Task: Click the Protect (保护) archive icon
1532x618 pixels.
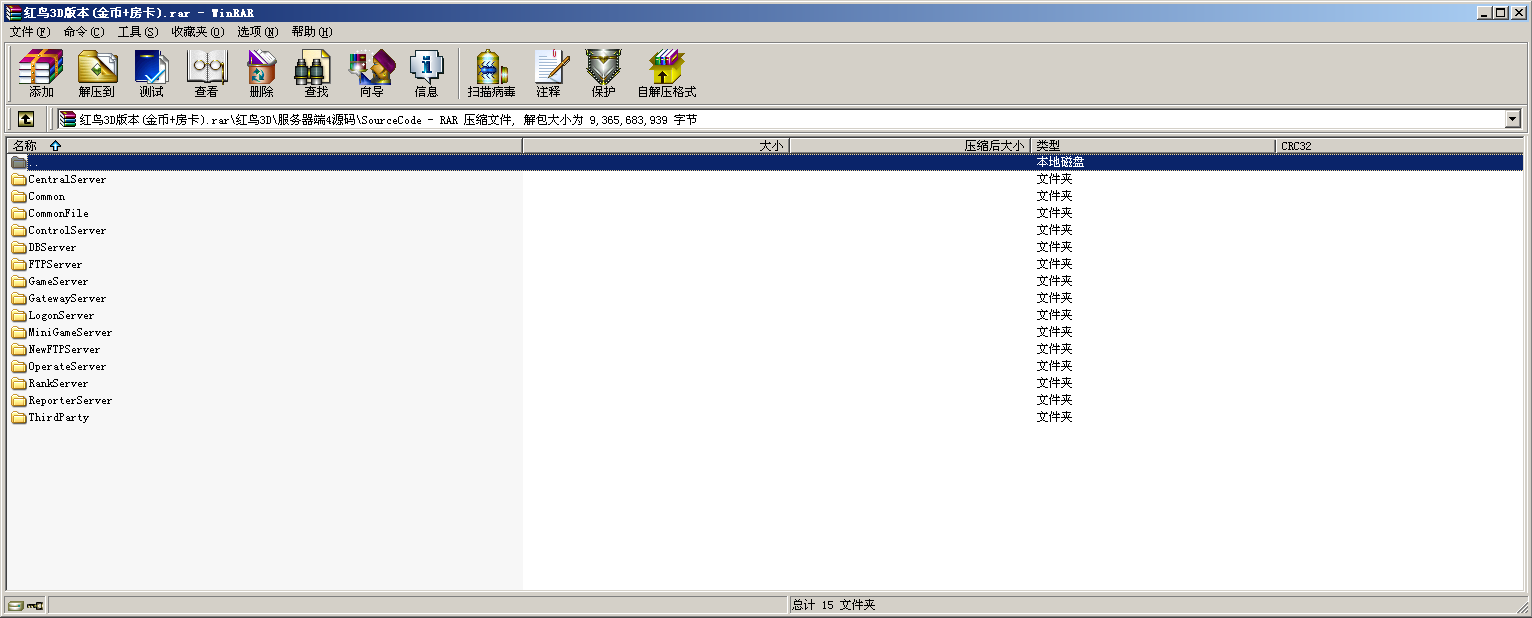Action: [x=603, y=74]
